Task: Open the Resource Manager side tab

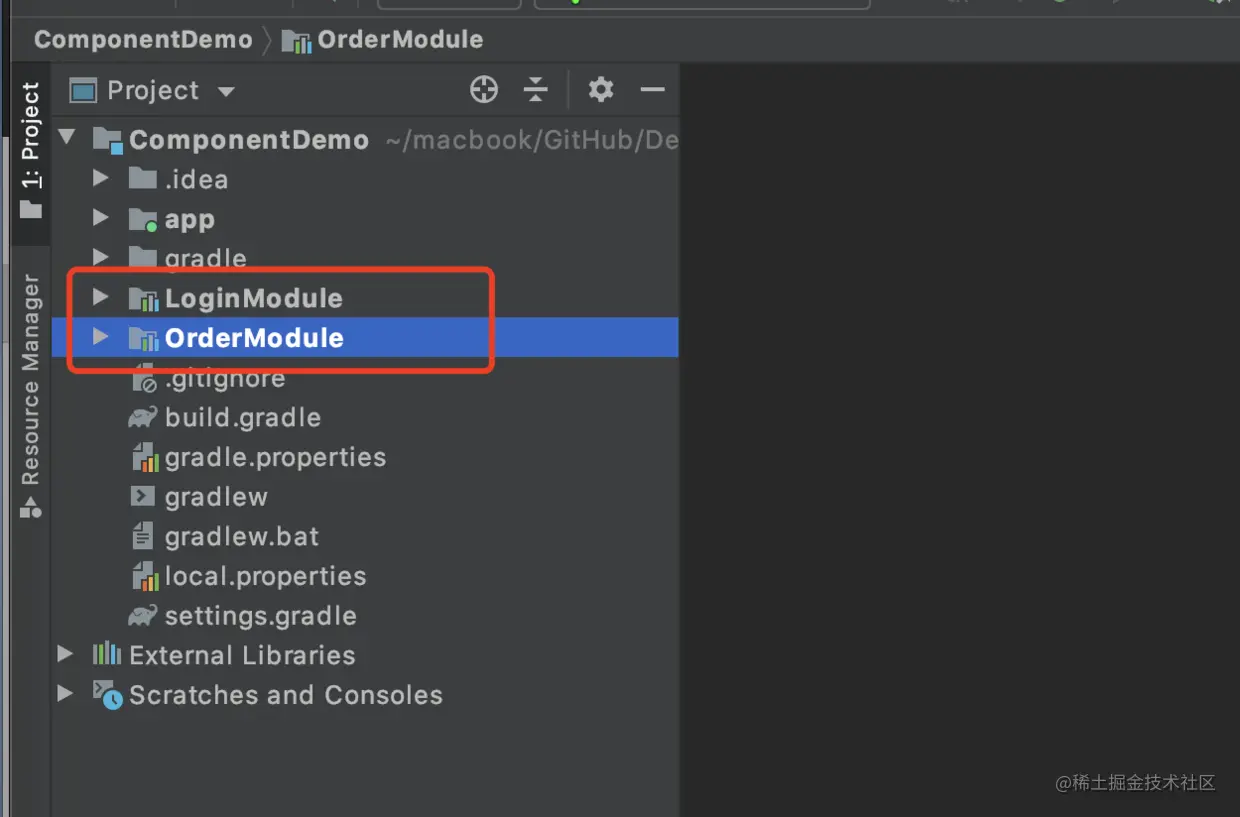Action: [x=31, y=395]
